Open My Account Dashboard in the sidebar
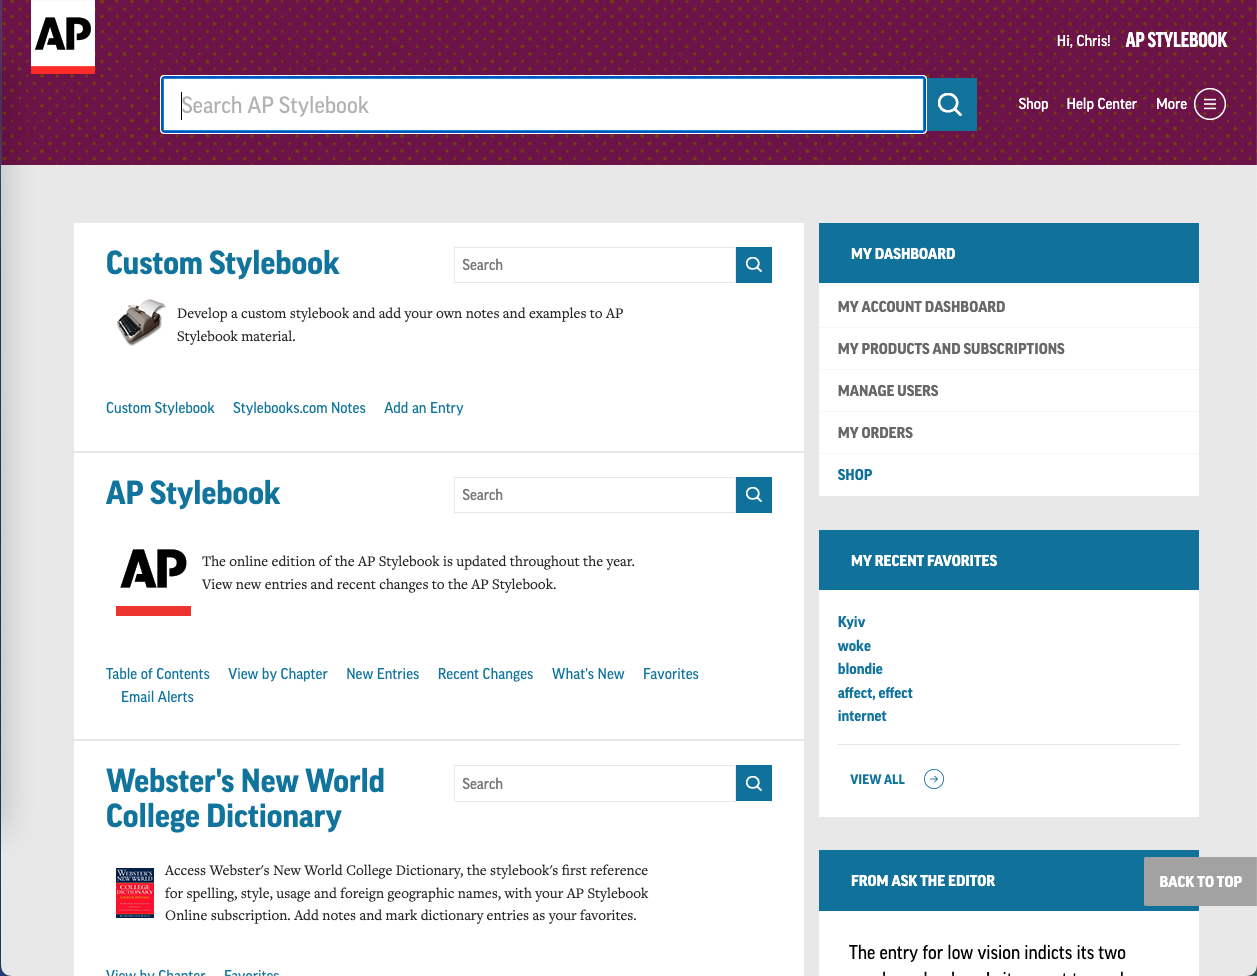This screenshot has width=1257, height=976. coord(921,306)
